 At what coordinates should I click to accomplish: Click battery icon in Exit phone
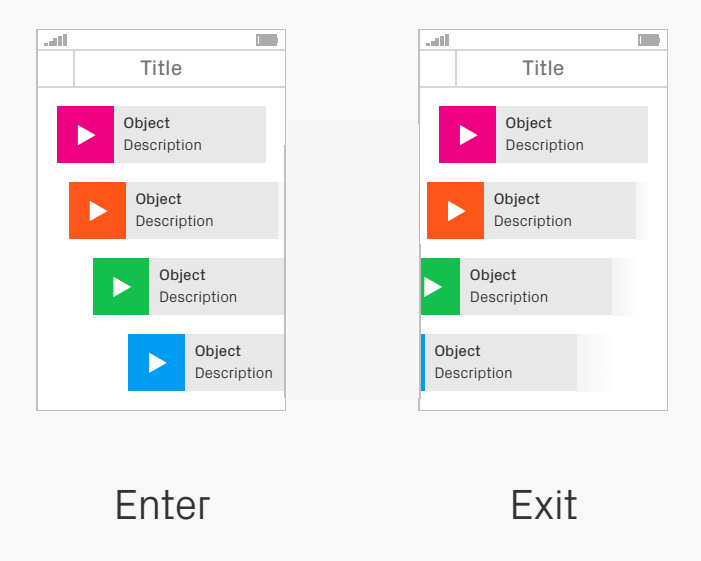point(649,40)
